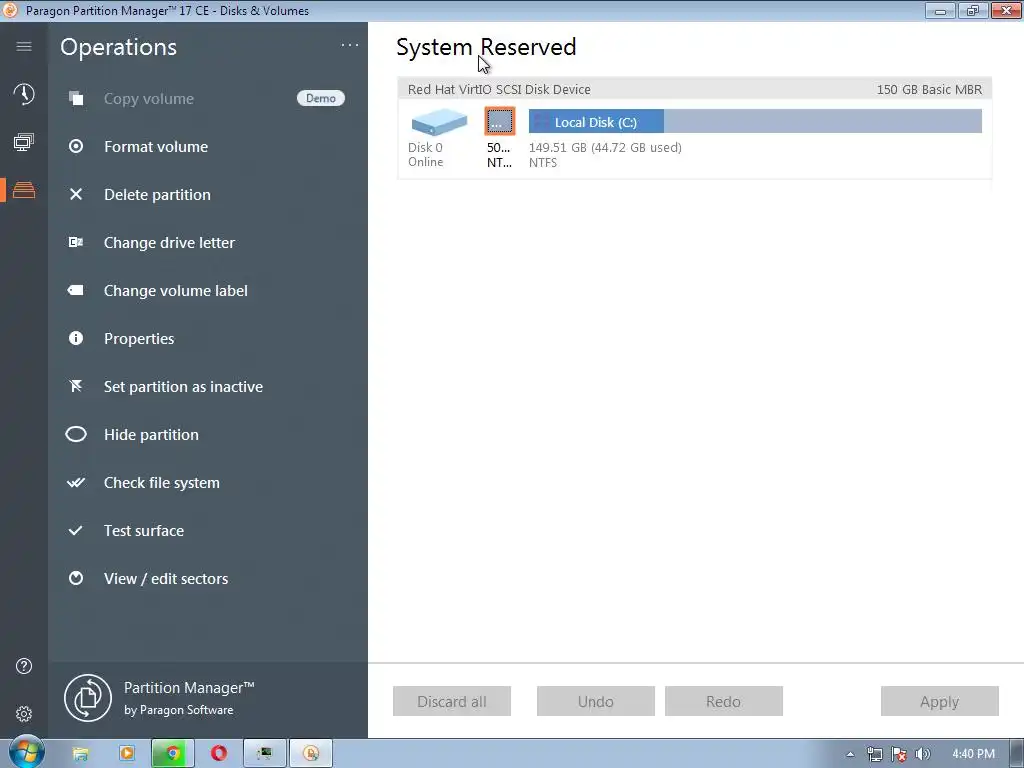Screen dimensions: 1024x768
Task: Choose Copy volume operation
Action: tap(148, 99)
